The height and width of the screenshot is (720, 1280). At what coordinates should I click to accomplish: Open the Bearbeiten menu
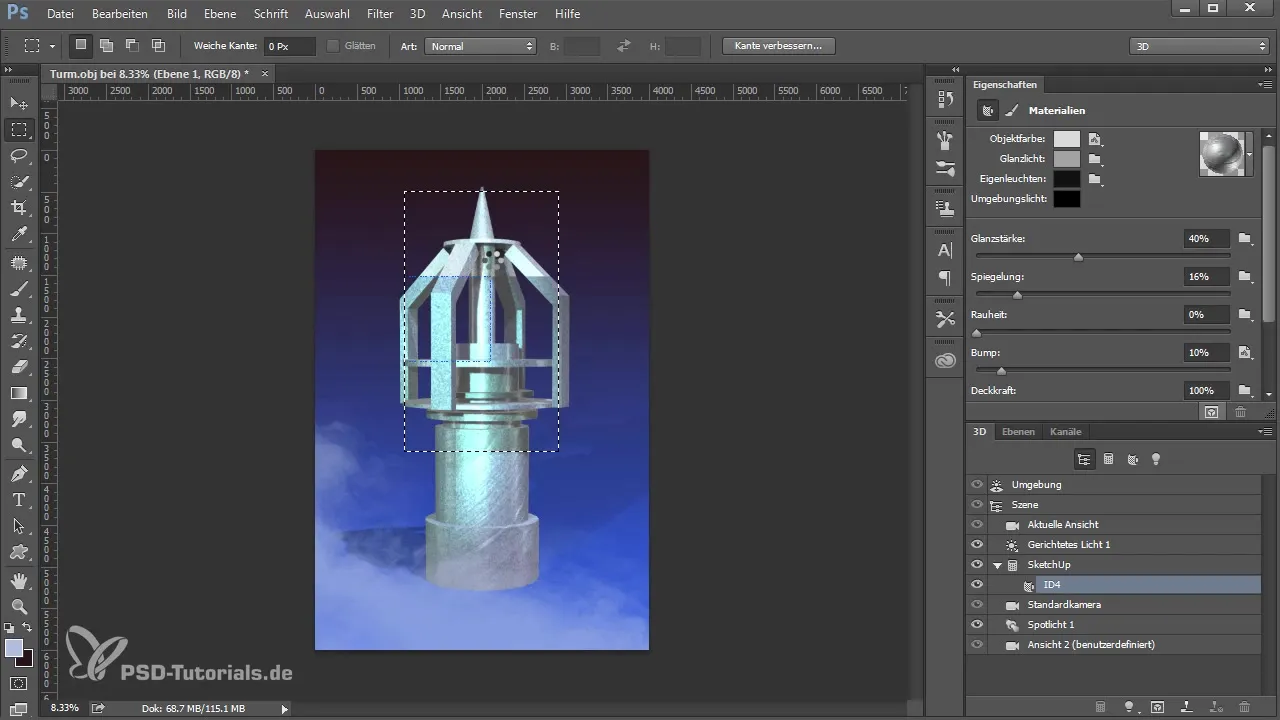pyautogui.click(x=120, y=14)
